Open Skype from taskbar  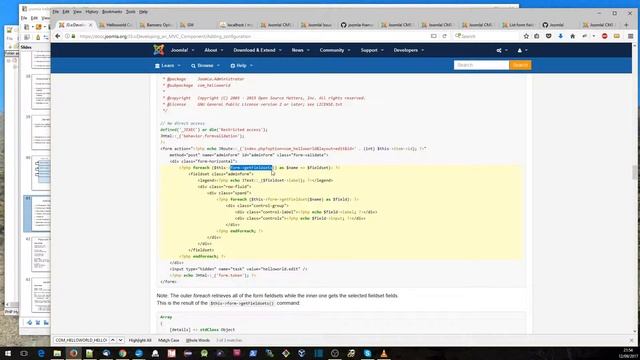coord(367,353)
